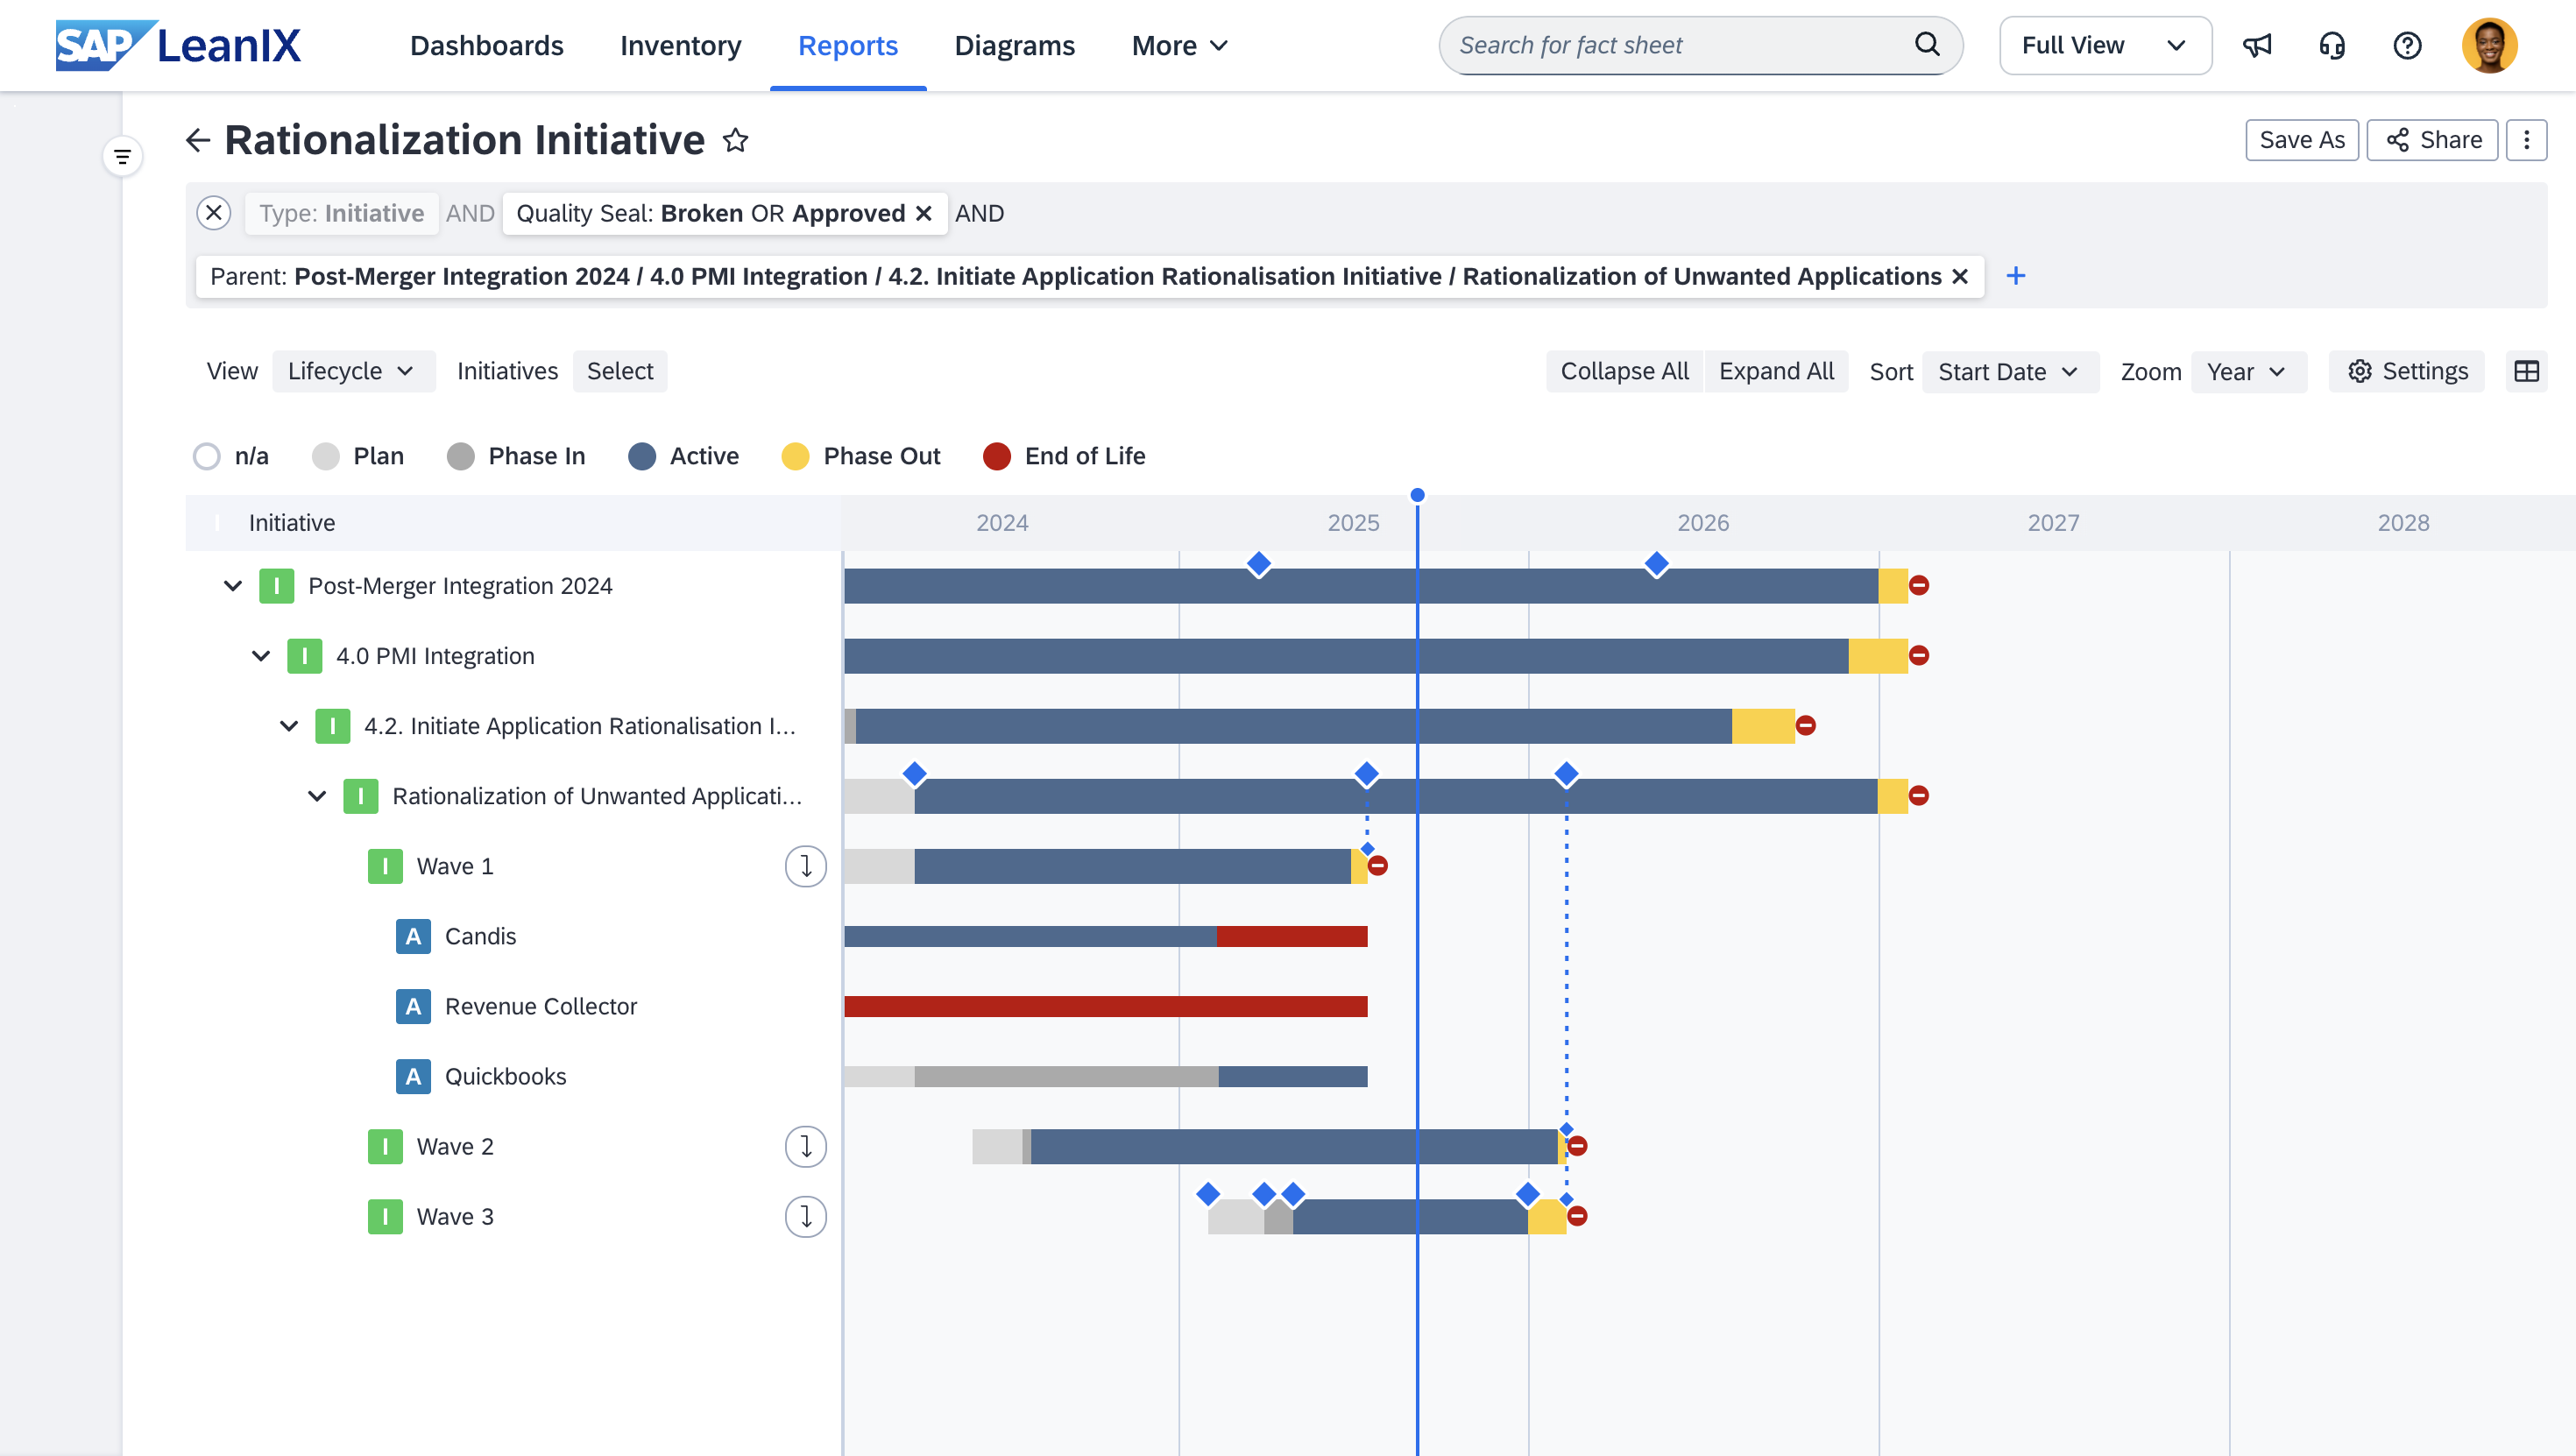Click the announcements megaphone icon
2576x1456 pixels.
[2257, 46]
